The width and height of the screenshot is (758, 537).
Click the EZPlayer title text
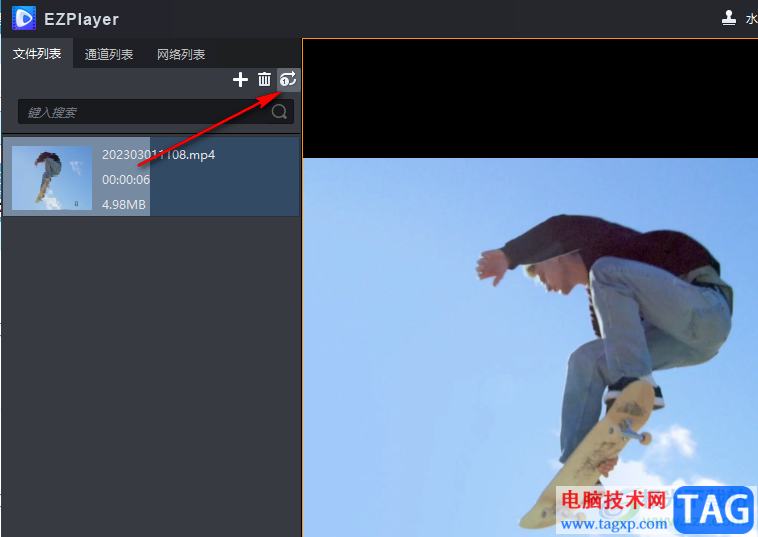(81, 19)
